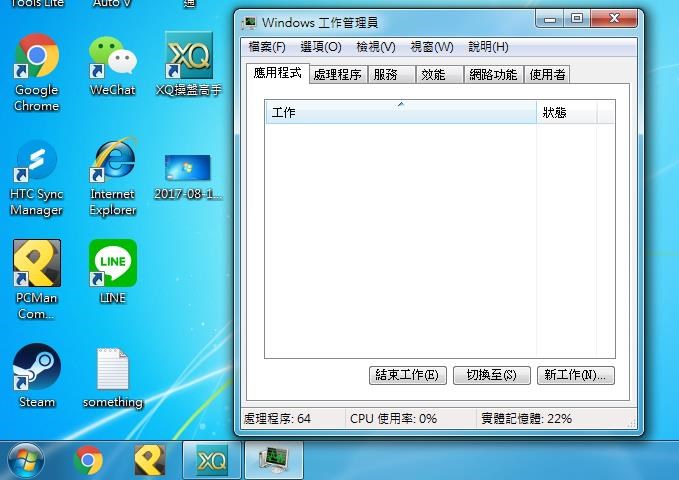Switch to XQ app in taskbar
This screenshot has height=480, width=679.
pyautogui.click(x=212, y=460)
